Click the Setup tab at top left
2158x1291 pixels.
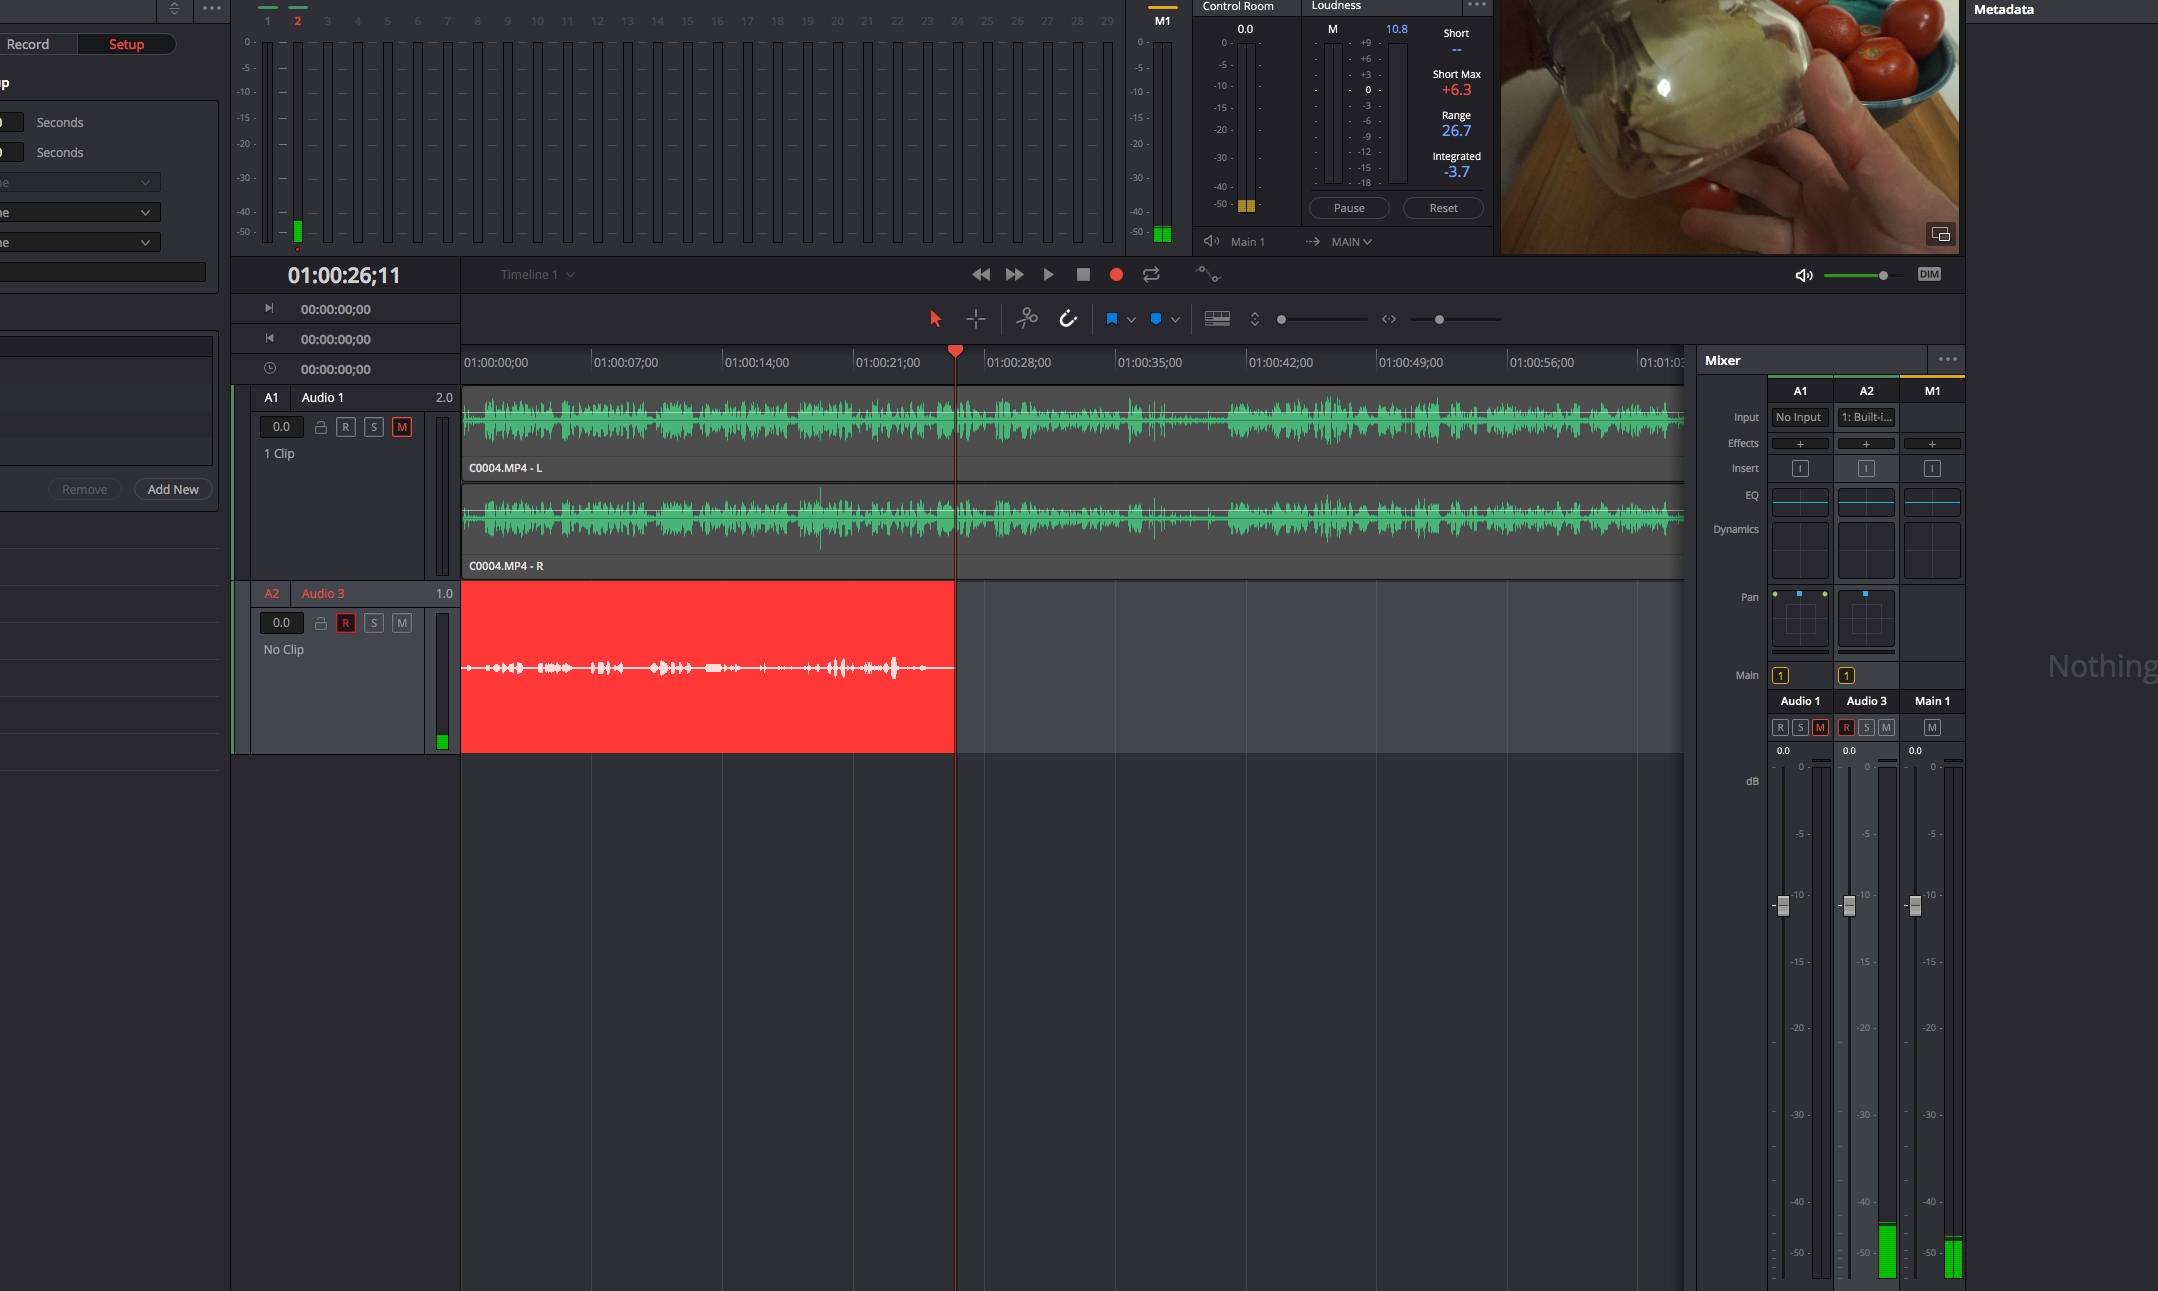(126, 43)
